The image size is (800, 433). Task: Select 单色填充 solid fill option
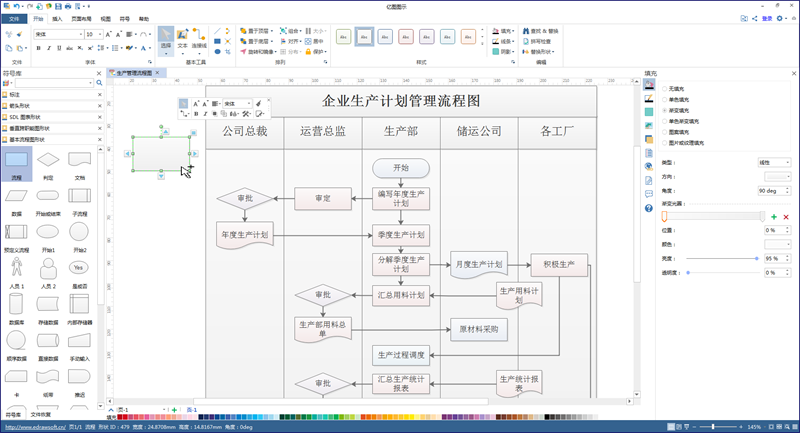tap(676, 99)
